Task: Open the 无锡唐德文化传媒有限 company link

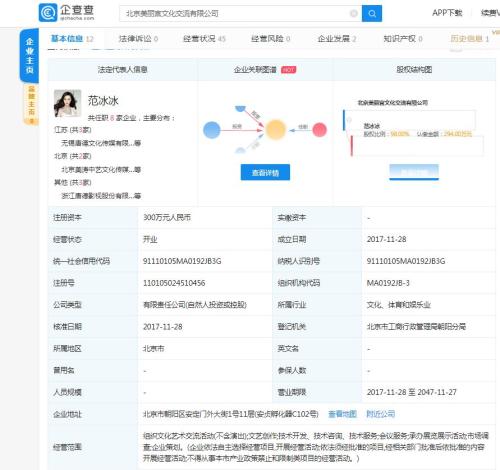Action: coord(101,143)
